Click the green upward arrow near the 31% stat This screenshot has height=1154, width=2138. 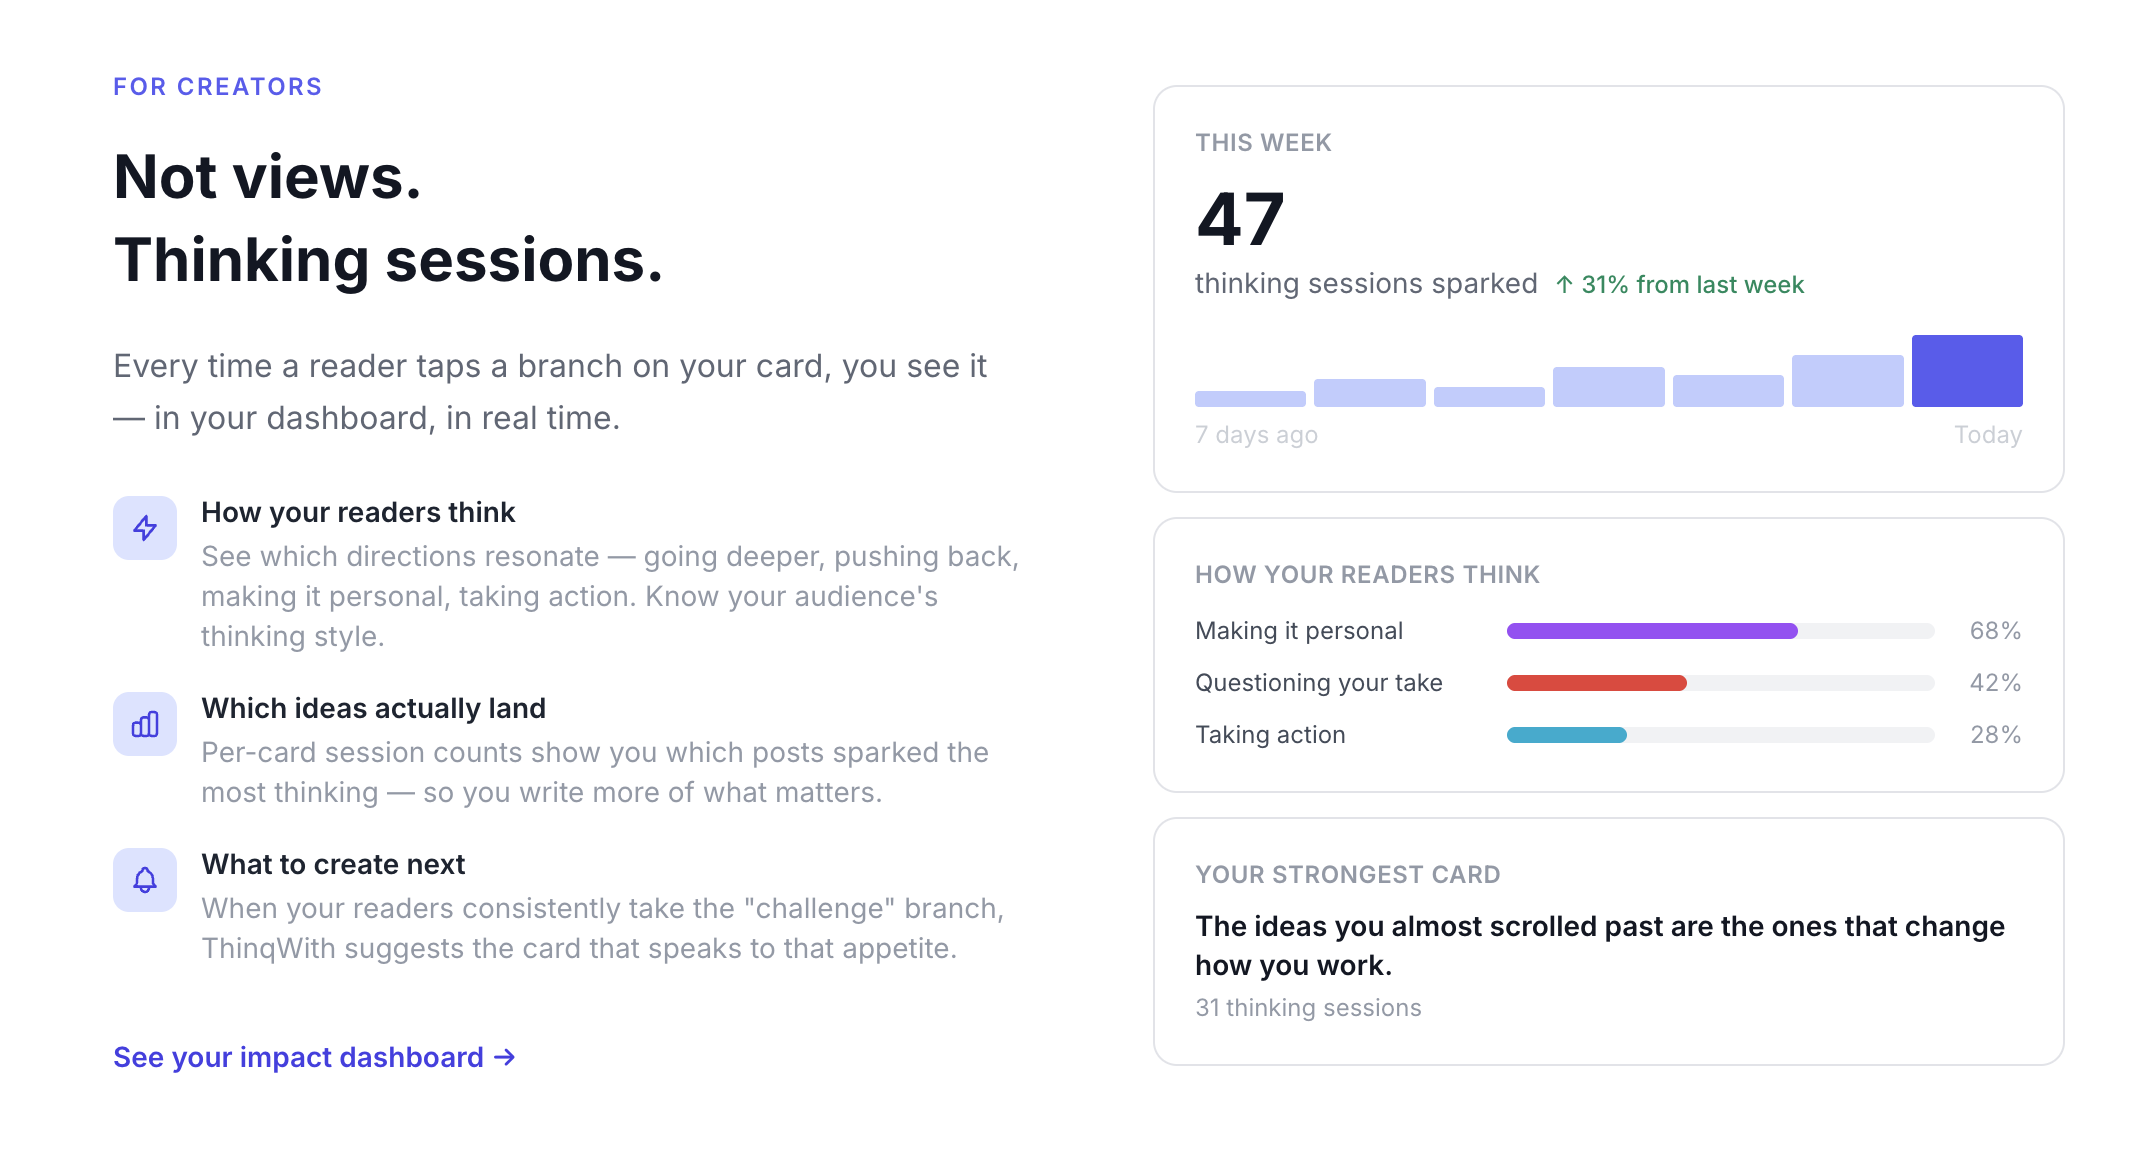(x=1564, y=284)
